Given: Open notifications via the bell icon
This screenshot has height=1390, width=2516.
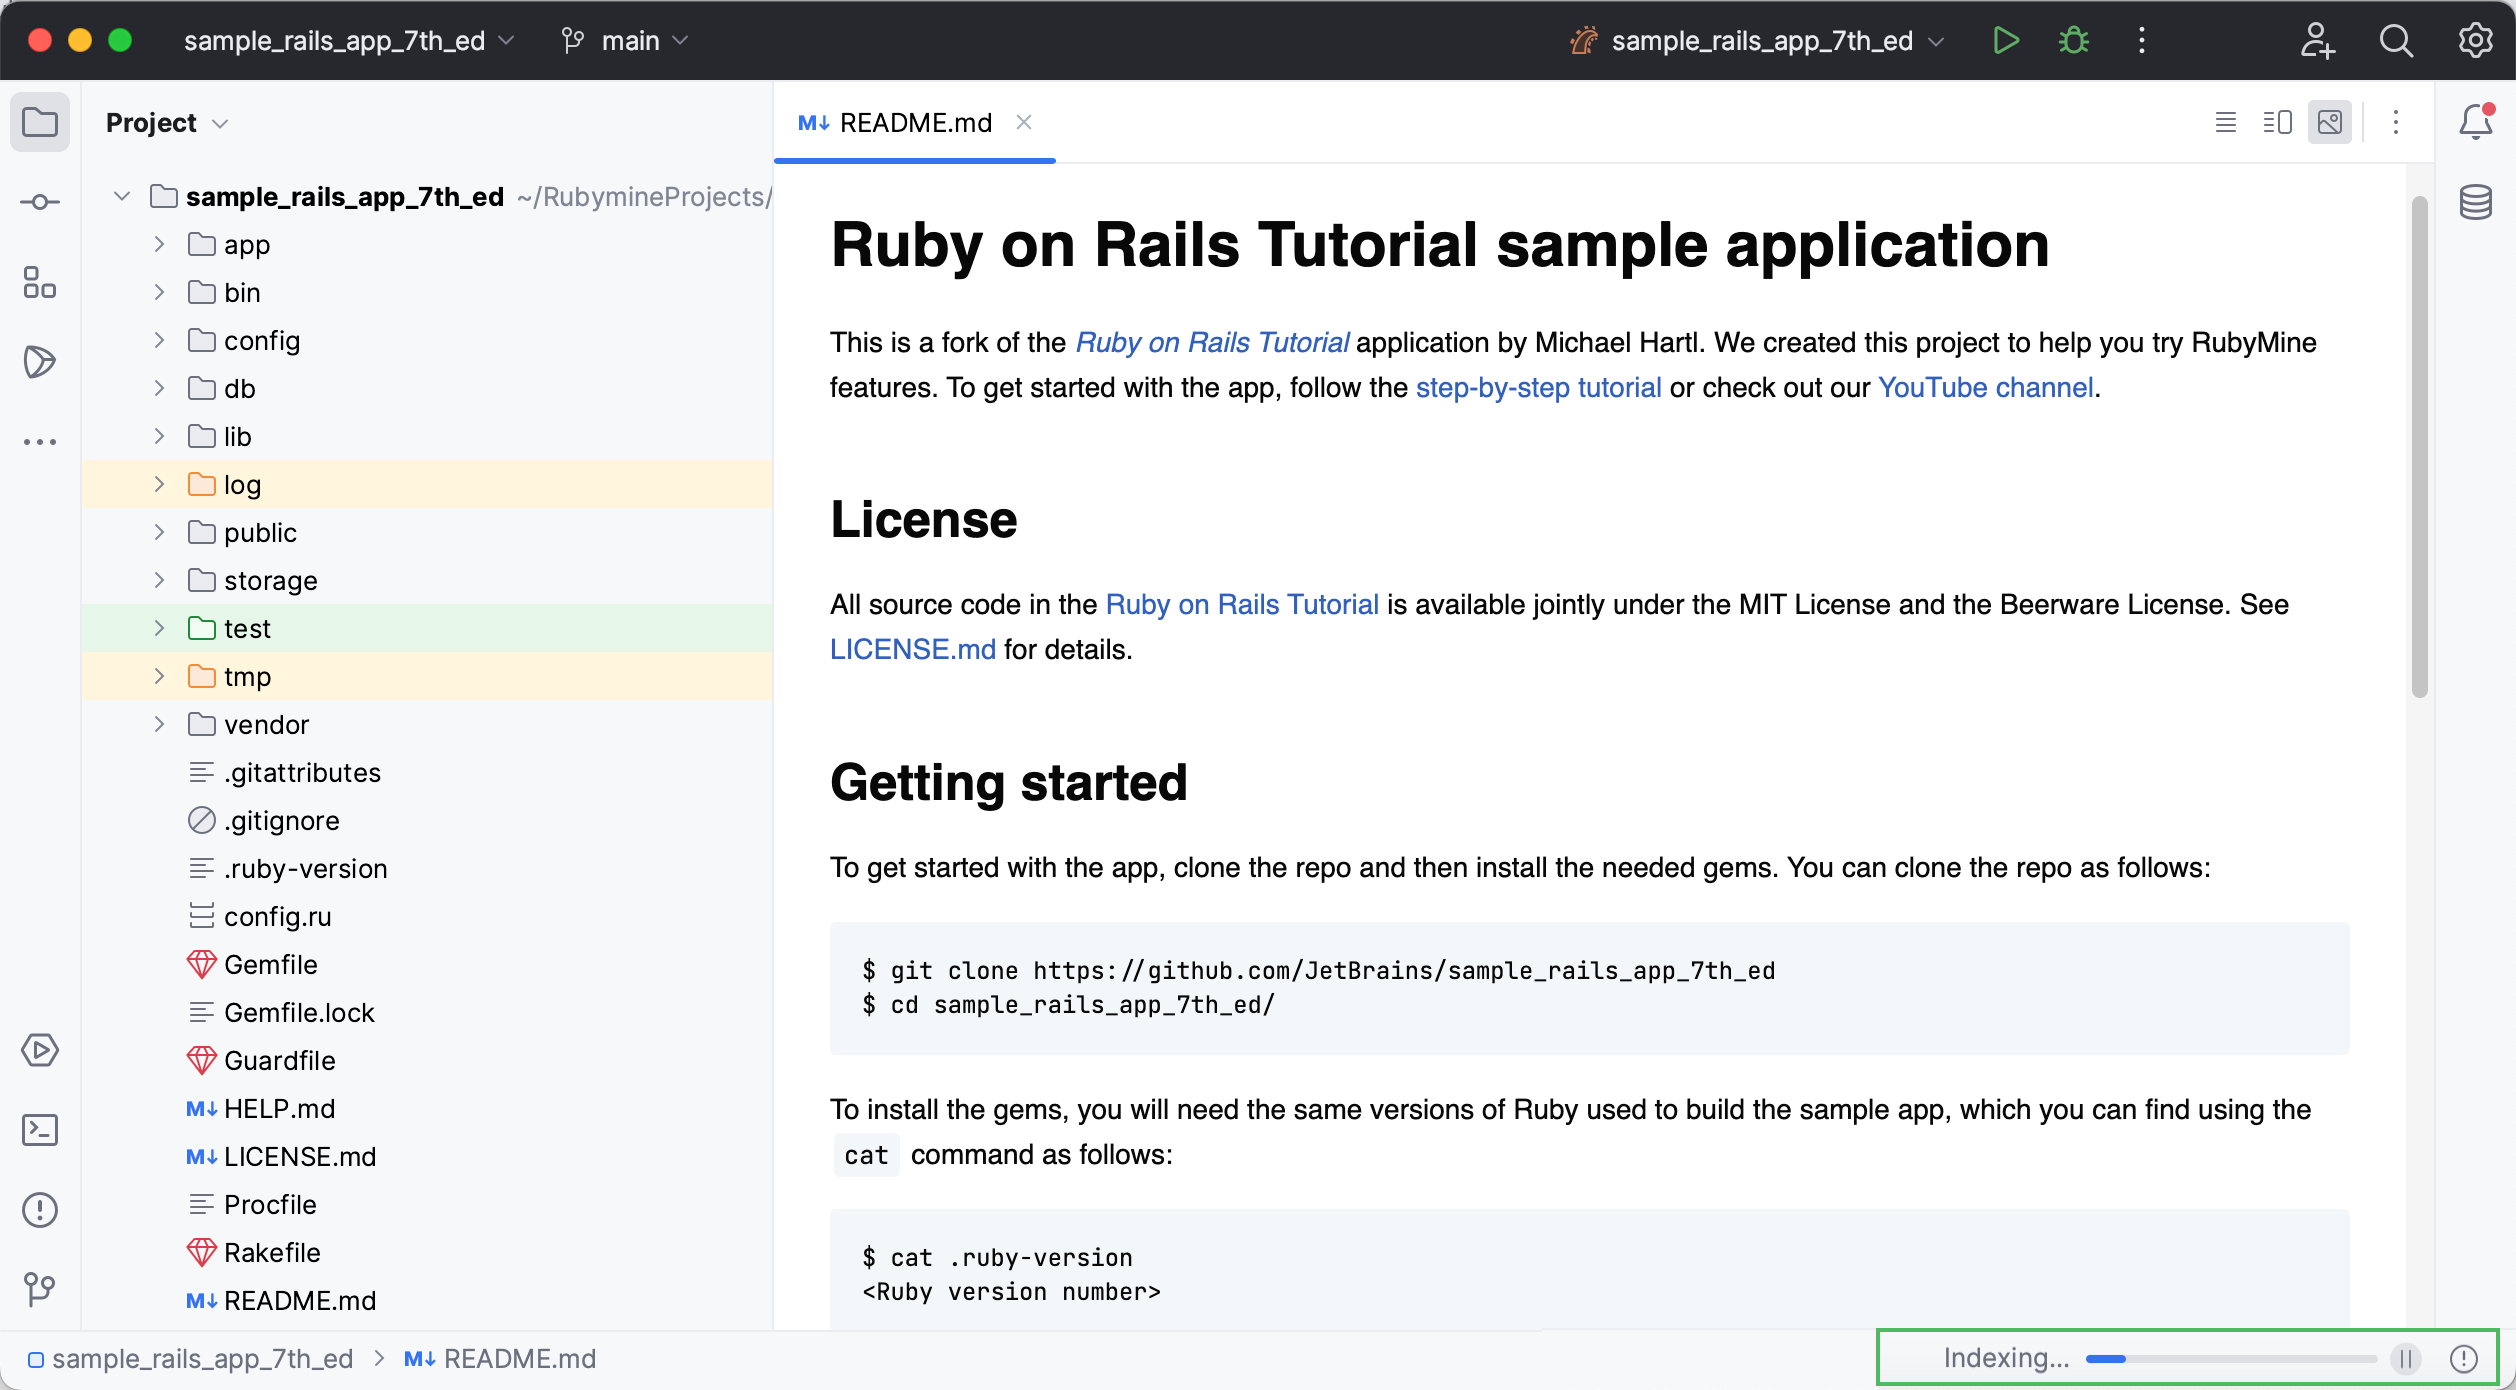Looking at the screenshot, I should 2475,122.
